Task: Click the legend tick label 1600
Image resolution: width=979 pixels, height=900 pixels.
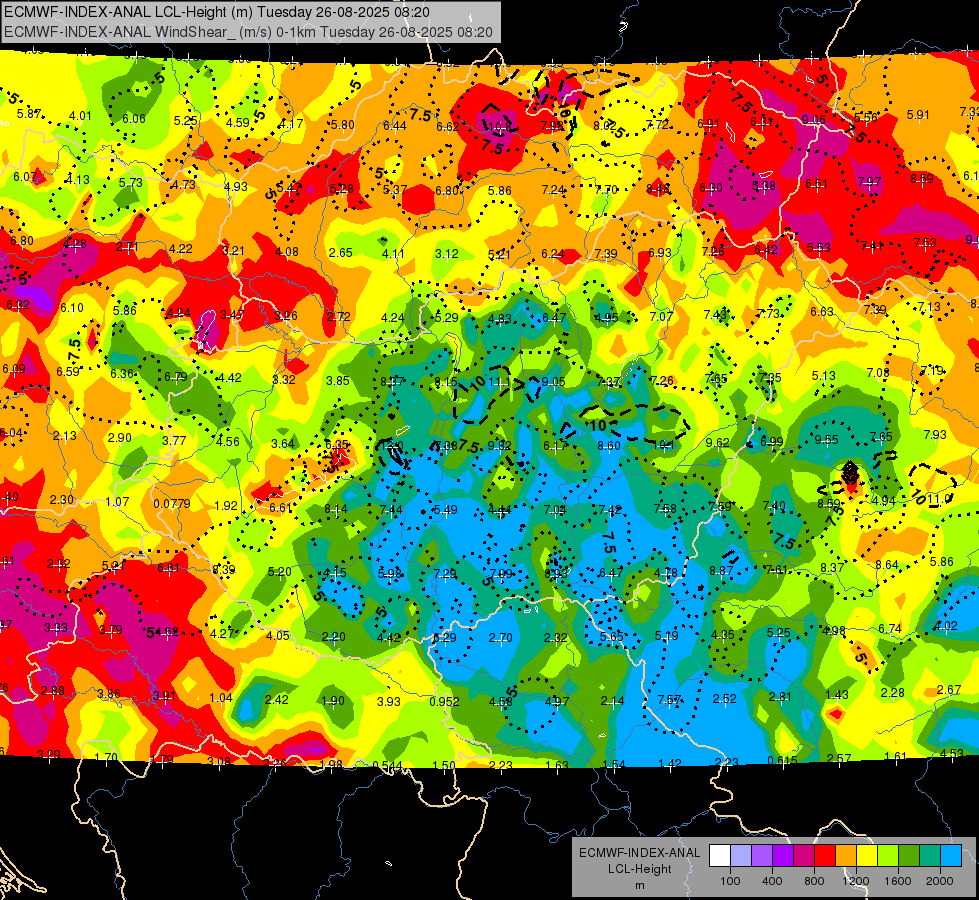Action: [x=897, y=881]
